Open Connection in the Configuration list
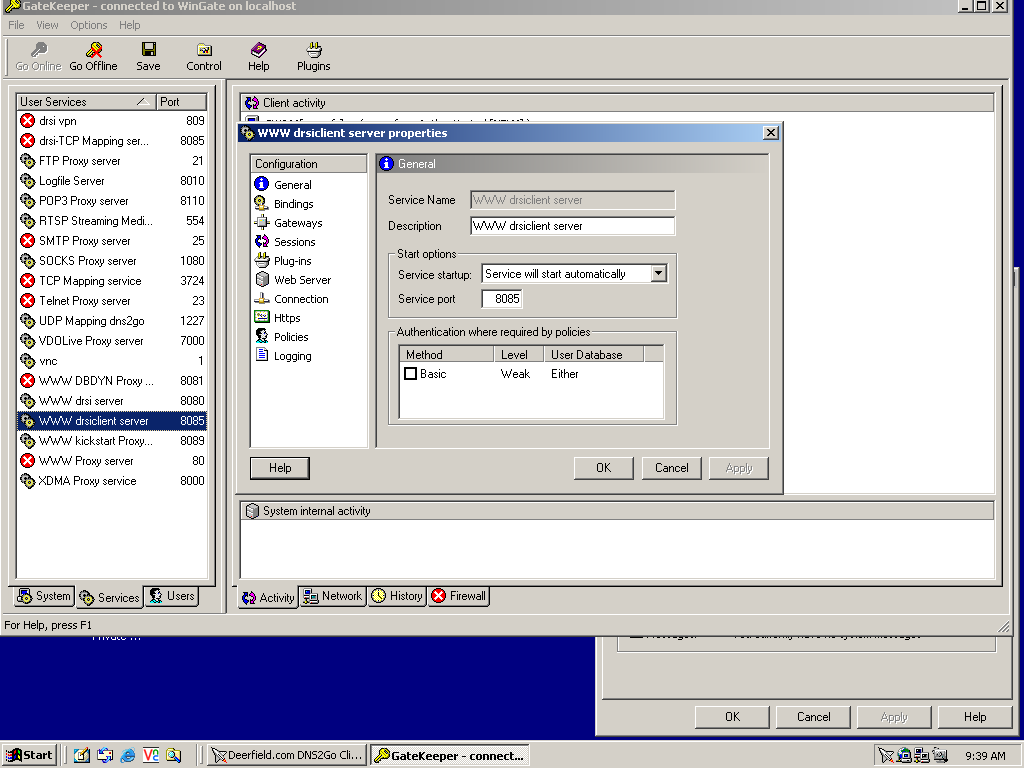The image size is (1024, 768). point(291,298)
